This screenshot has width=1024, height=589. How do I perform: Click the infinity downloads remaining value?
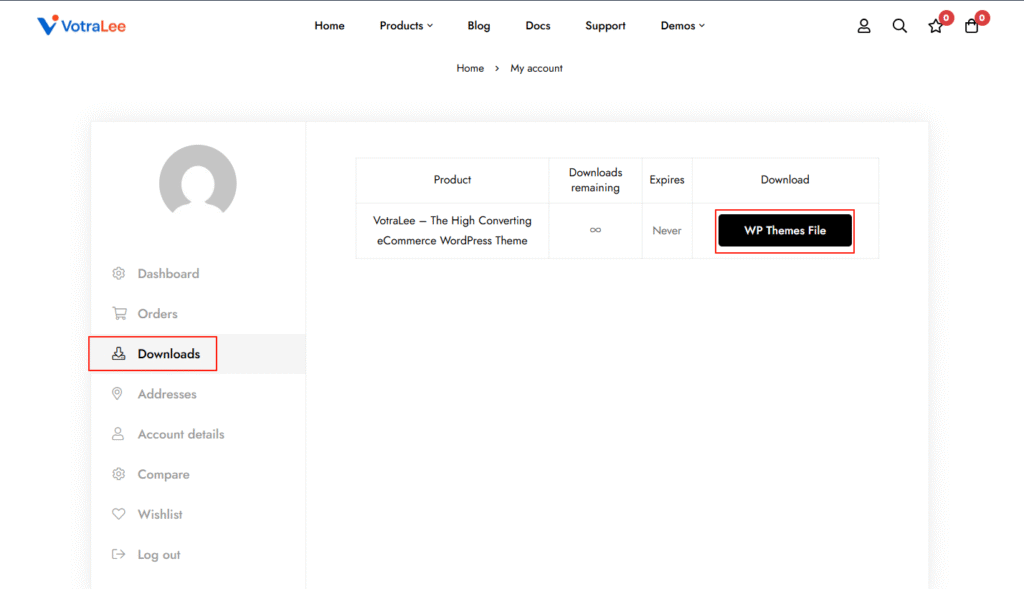click(595, 230)
